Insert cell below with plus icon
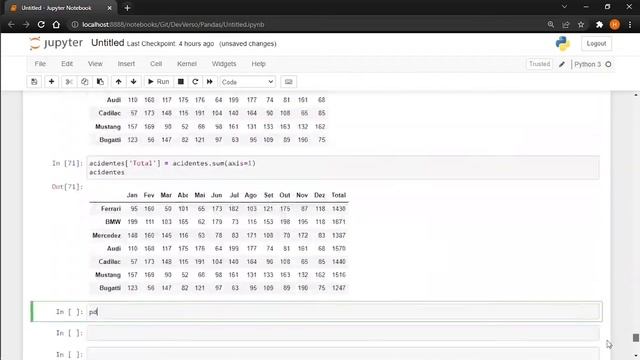 pyautogui.click(x=51, y=82)
